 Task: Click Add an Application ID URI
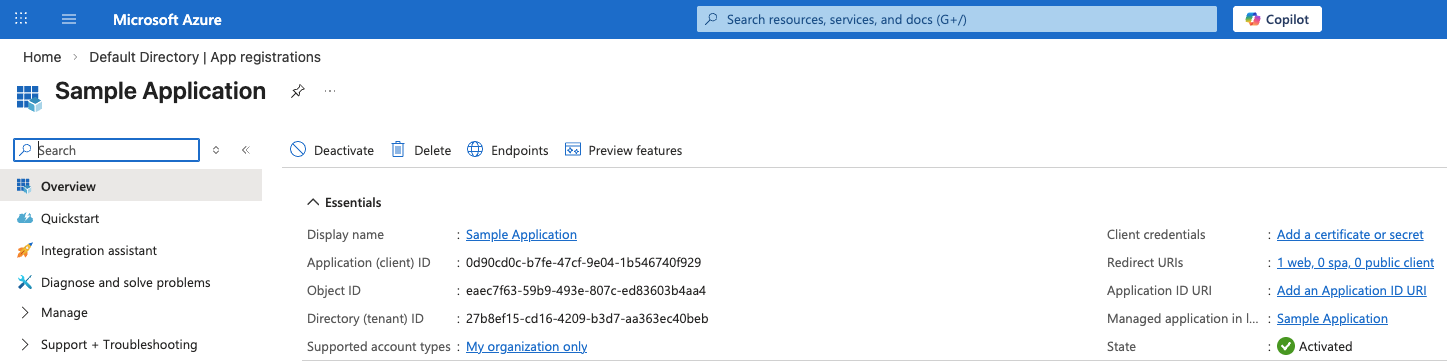(1351, 290)
